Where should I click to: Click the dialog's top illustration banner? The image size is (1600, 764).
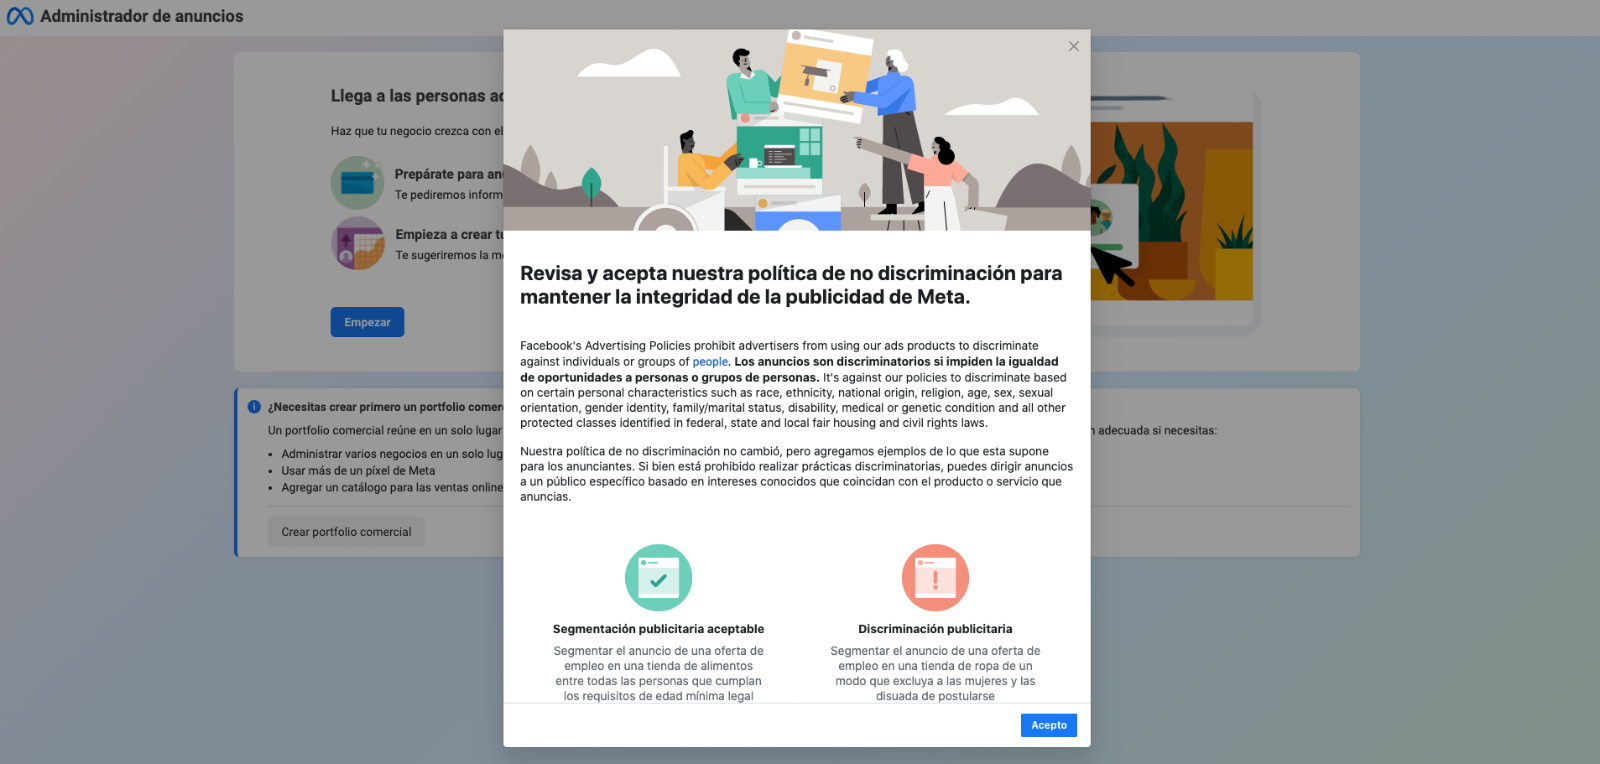[797, 130]
